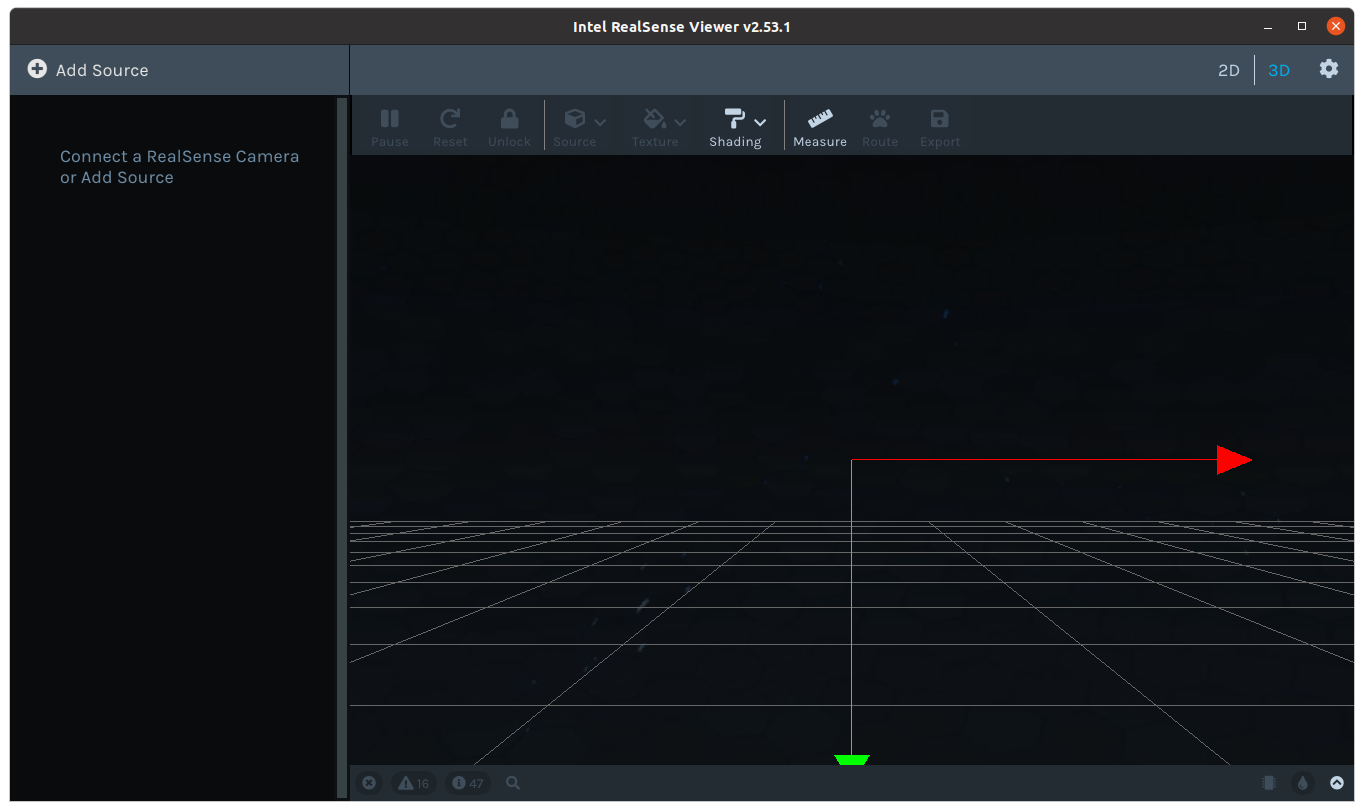Switch to 2D view
Viewport: 1364px width, 811px height.
[1228, 70]
